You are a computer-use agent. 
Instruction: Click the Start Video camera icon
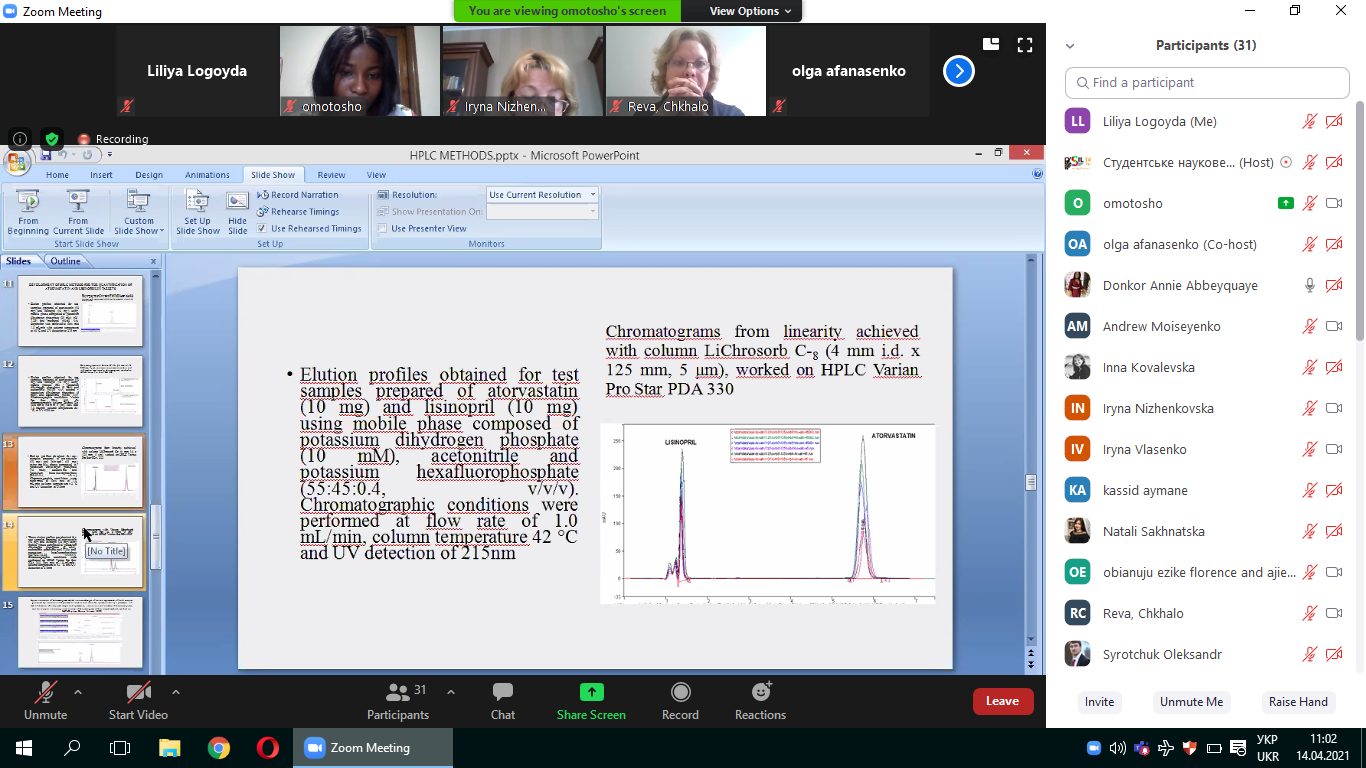tap(138, 692)
